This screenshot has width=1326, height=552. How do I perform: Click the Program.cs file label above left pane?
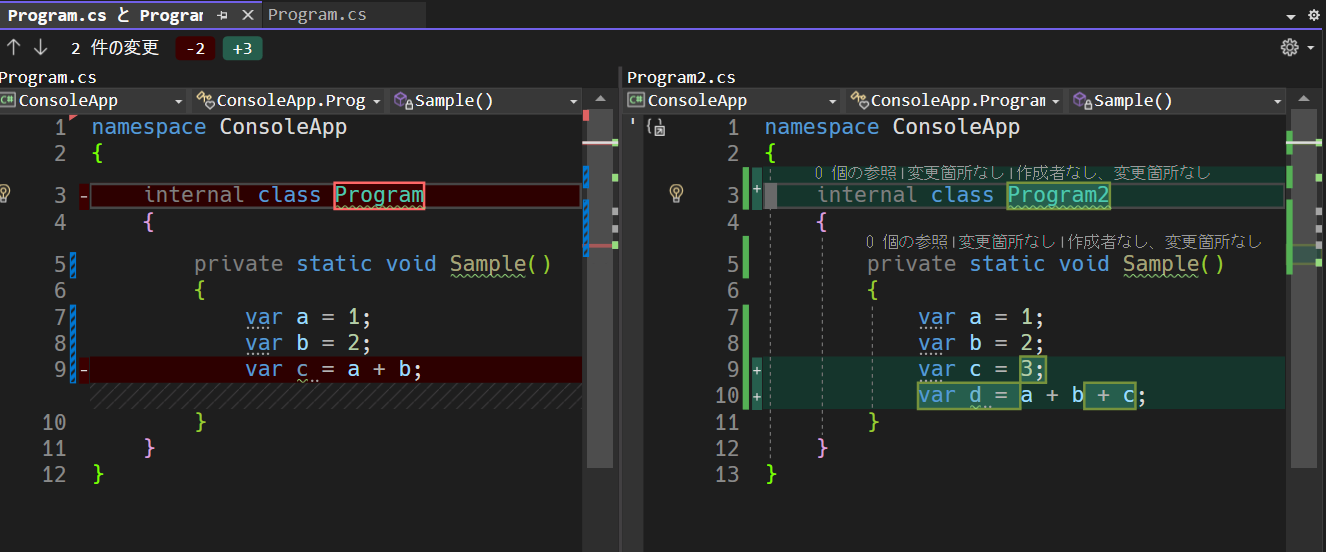(x=48, y=77)
